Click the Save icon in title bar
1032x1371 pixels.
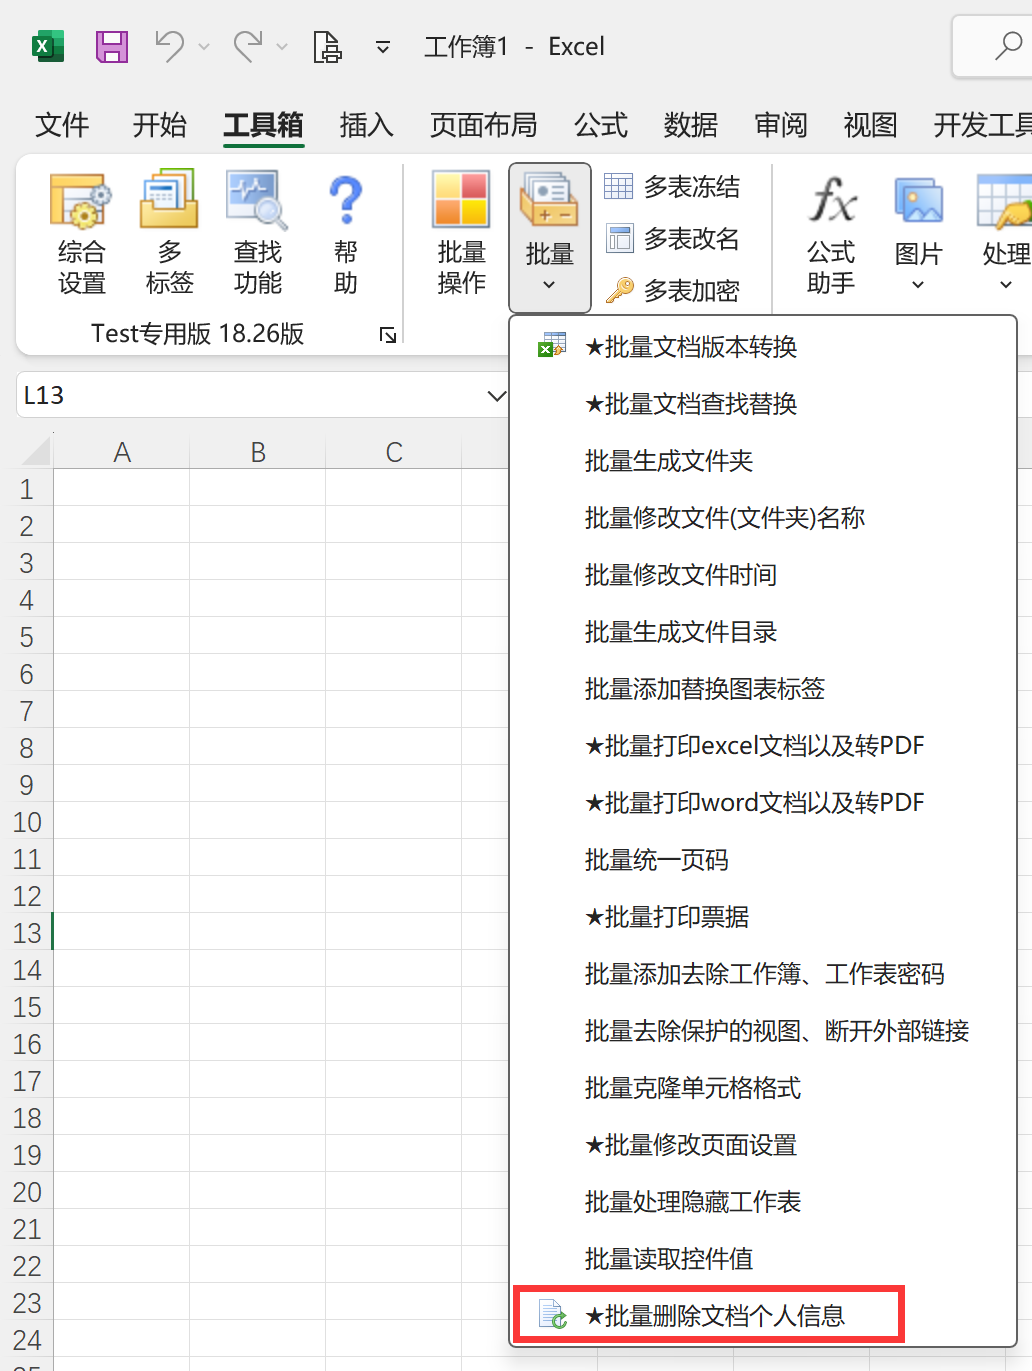pos(111,47)
